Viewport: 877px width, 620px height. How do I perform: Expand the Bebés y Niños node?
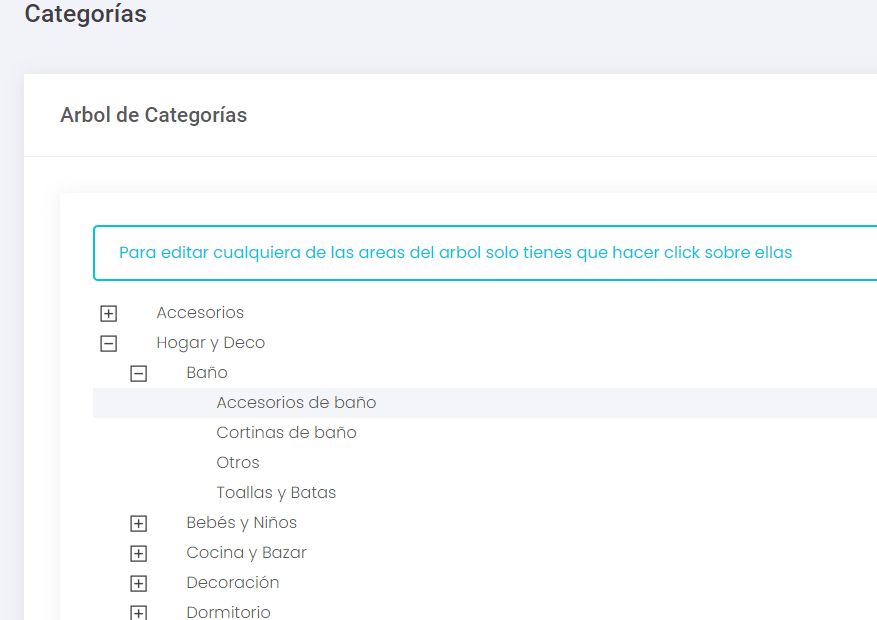pos(139,523)
